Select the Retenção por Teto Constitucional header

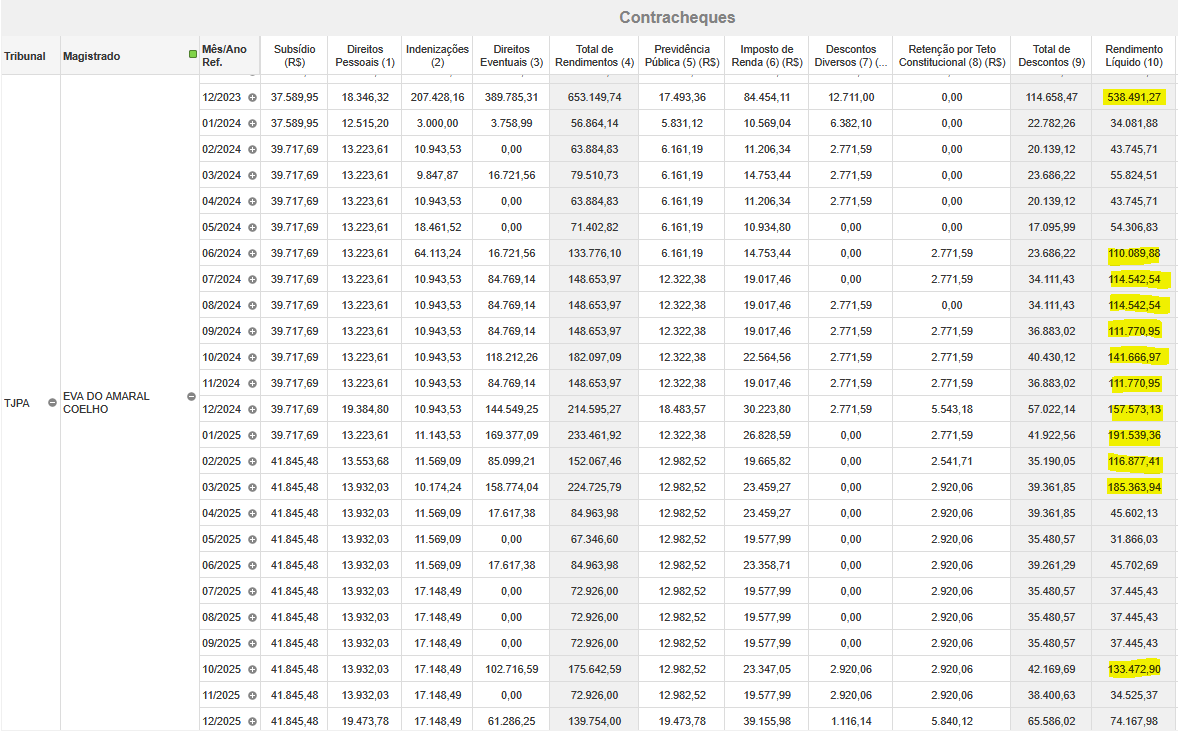tap(952, 56)
